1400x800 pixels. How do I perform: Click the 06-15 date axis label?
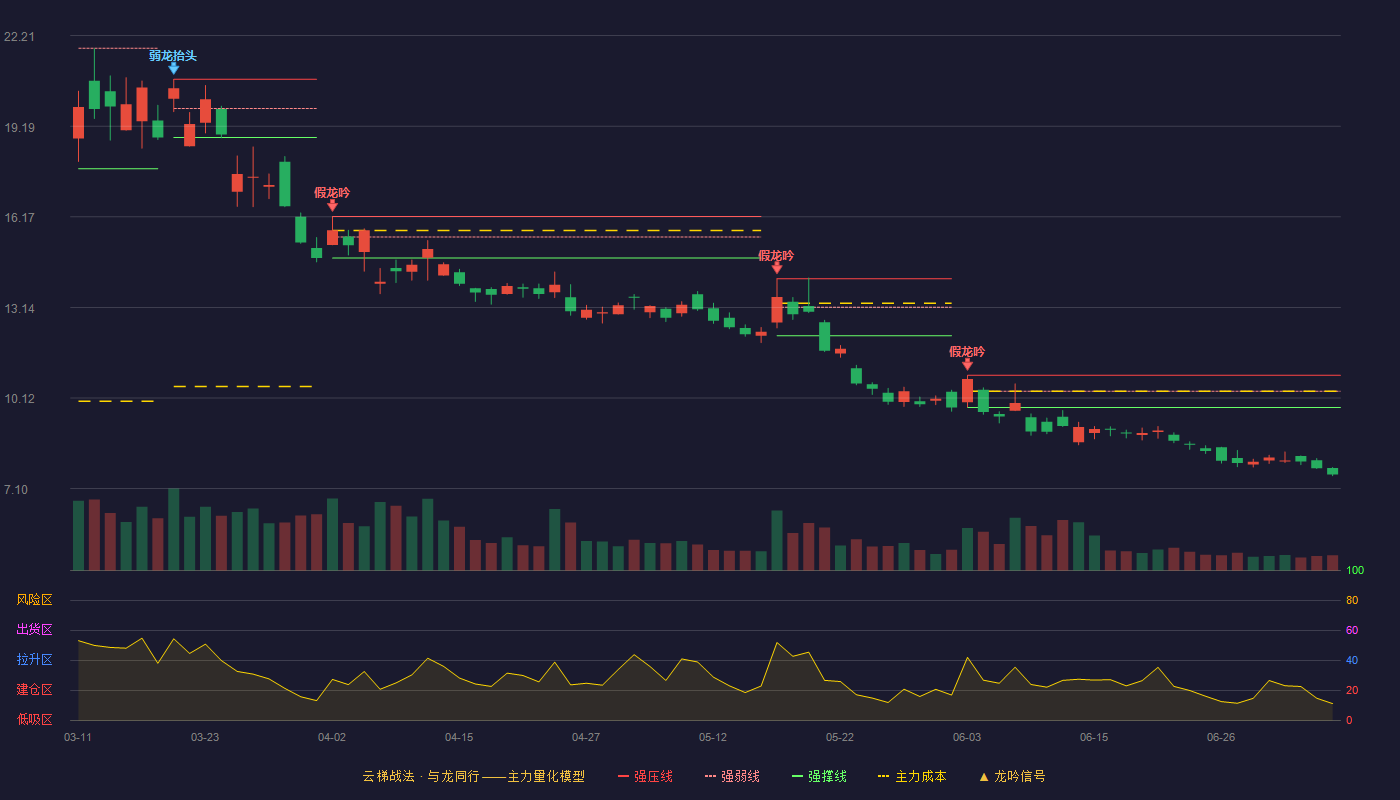[1094, 738]
